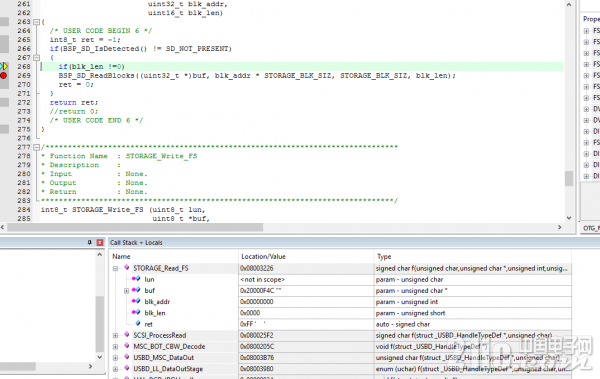The image size is (600, 379).
Task: Expand the USBD_MSC_DataOut stack frame
Action: click(x=115, y=358)
